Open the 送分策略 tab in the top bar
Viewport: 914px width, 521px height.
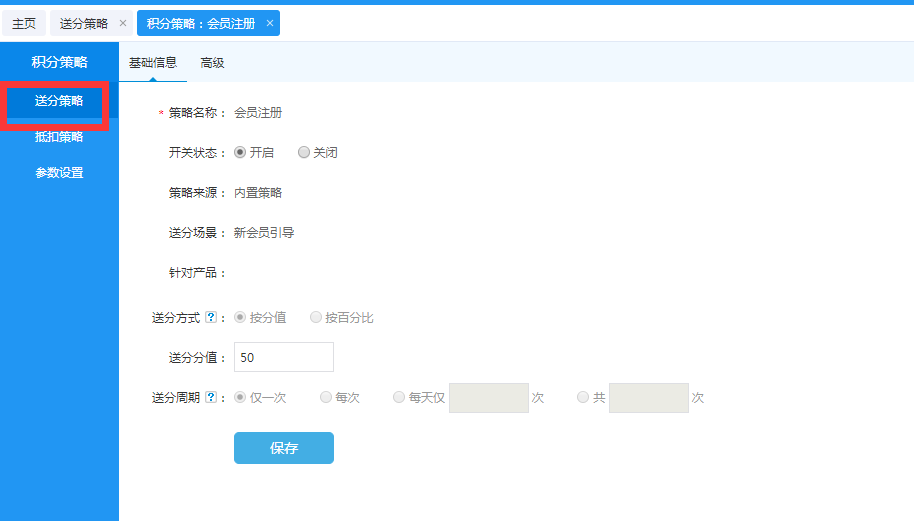[x=83, y=23]
